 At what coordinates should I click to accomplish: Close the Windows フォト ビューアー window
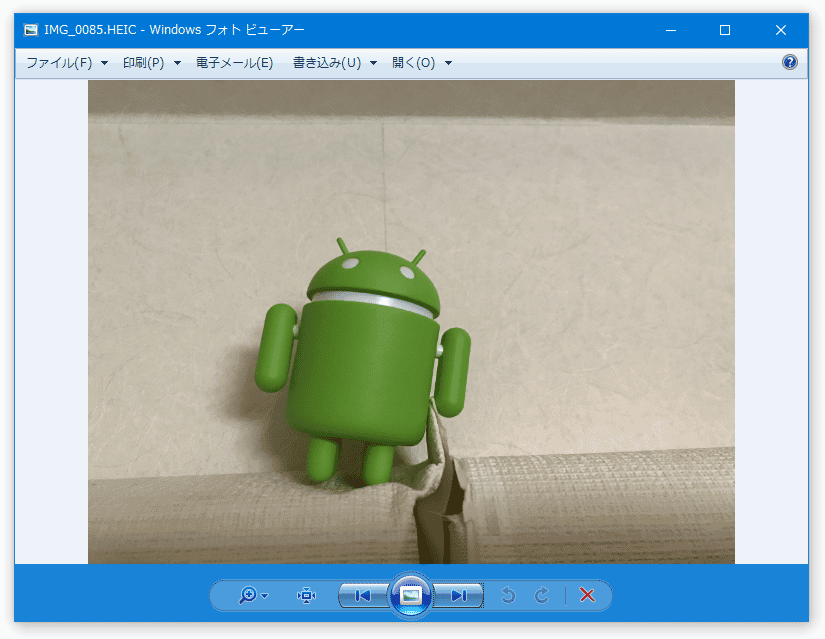pyautogui.click(x=781, y=30)
